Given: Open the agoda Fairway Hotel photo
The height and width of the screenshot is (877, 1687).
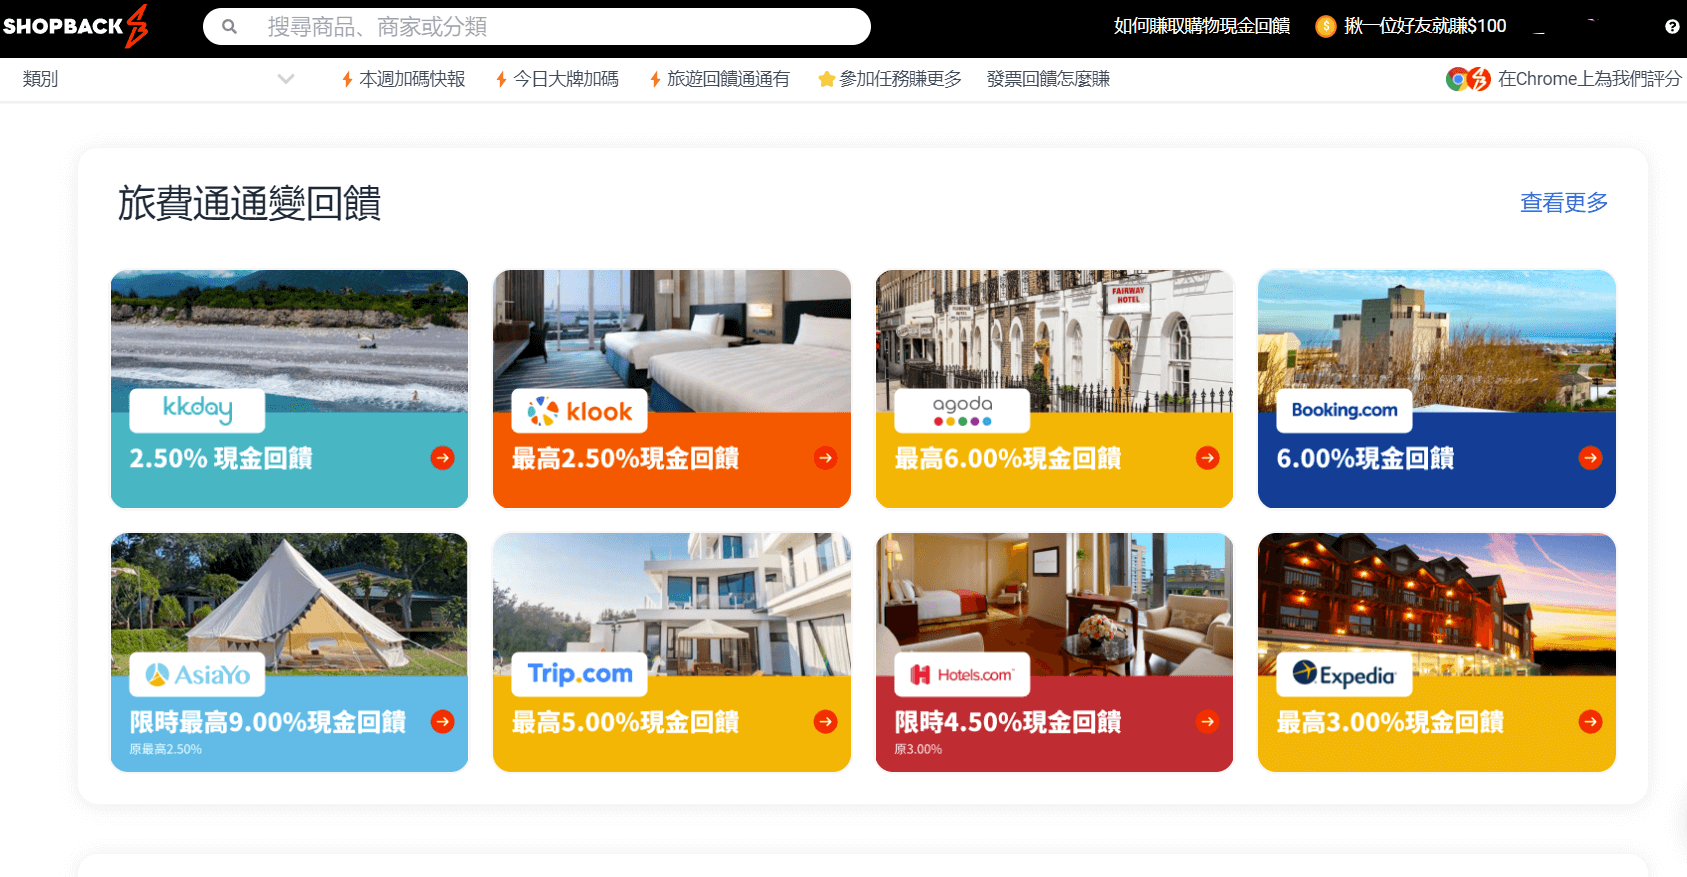Looking at the screenshot, I should tap(1054, 341).
